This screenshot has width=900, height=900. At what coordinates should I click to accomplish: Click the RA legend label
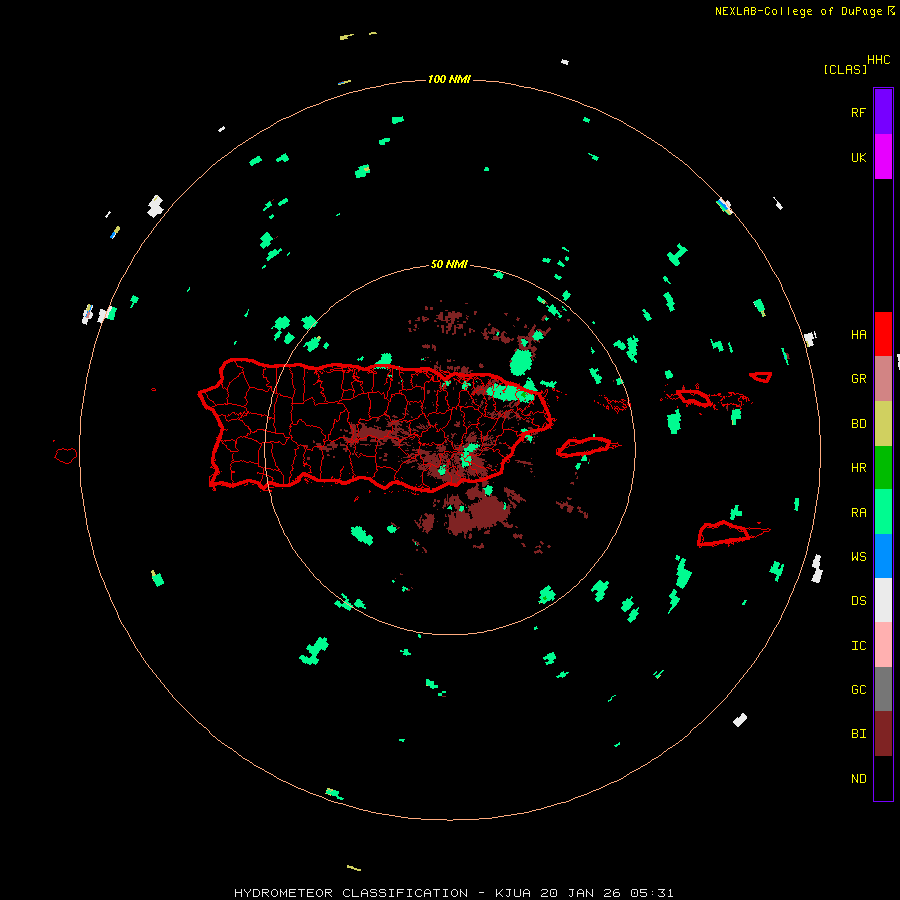858,512
